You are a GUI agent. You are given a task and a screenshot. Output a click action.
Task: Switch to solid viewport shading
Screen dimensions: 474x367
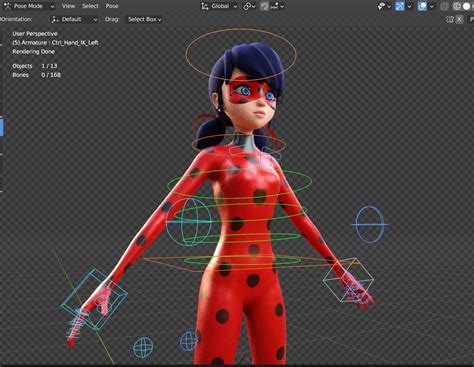[x=466, y=6]
